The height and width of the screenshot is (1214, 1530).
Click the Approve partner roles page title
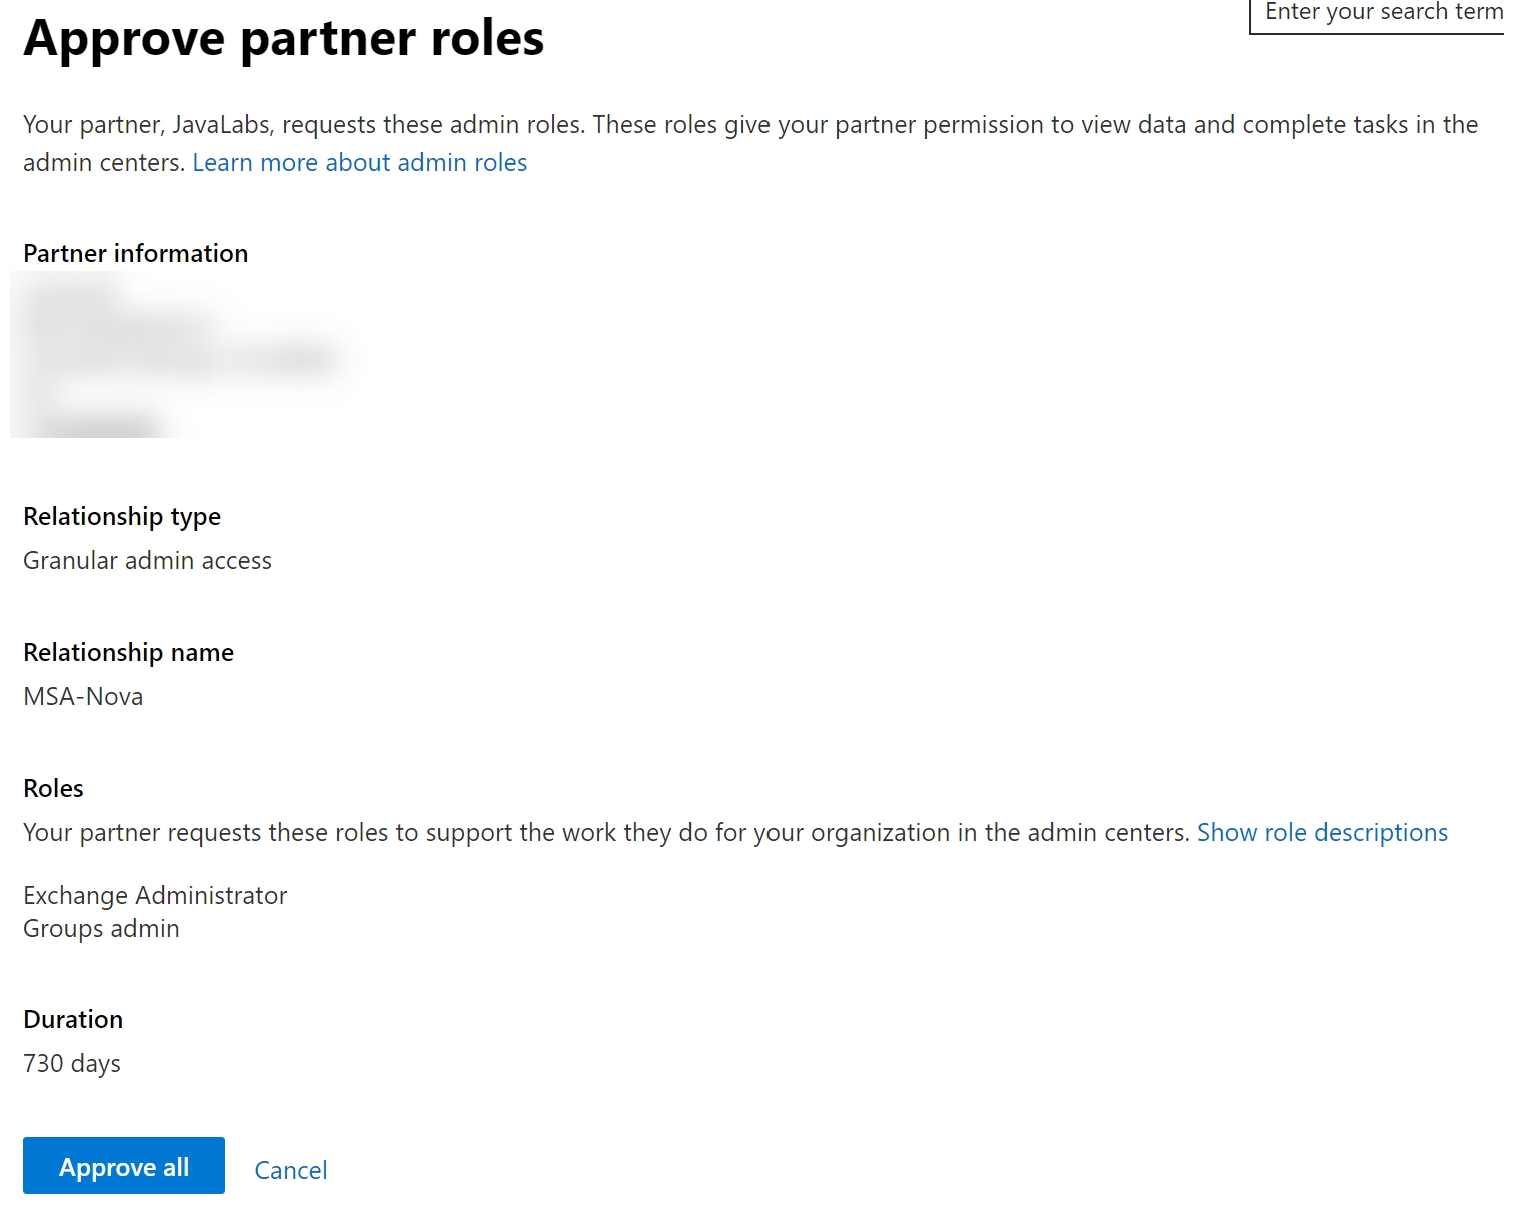click(x=283, y=39)
